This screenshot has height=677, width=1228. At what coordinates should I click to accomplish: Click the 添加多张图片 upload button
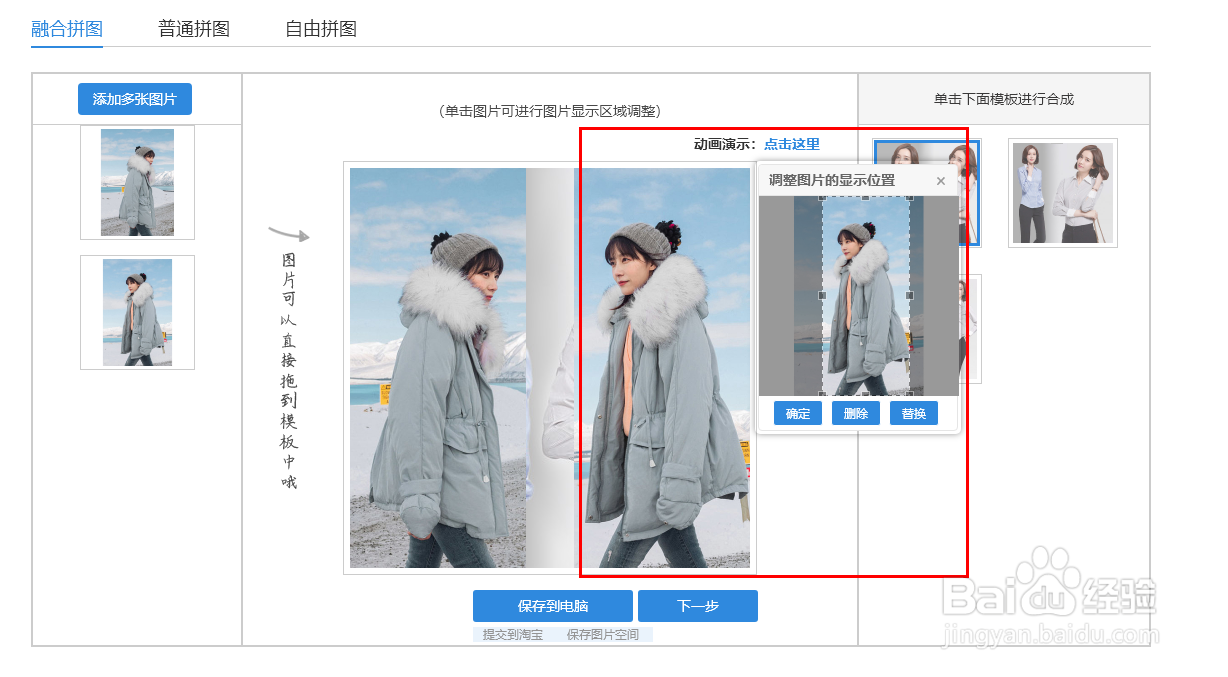pyautogui.click(x=135, y=98)
